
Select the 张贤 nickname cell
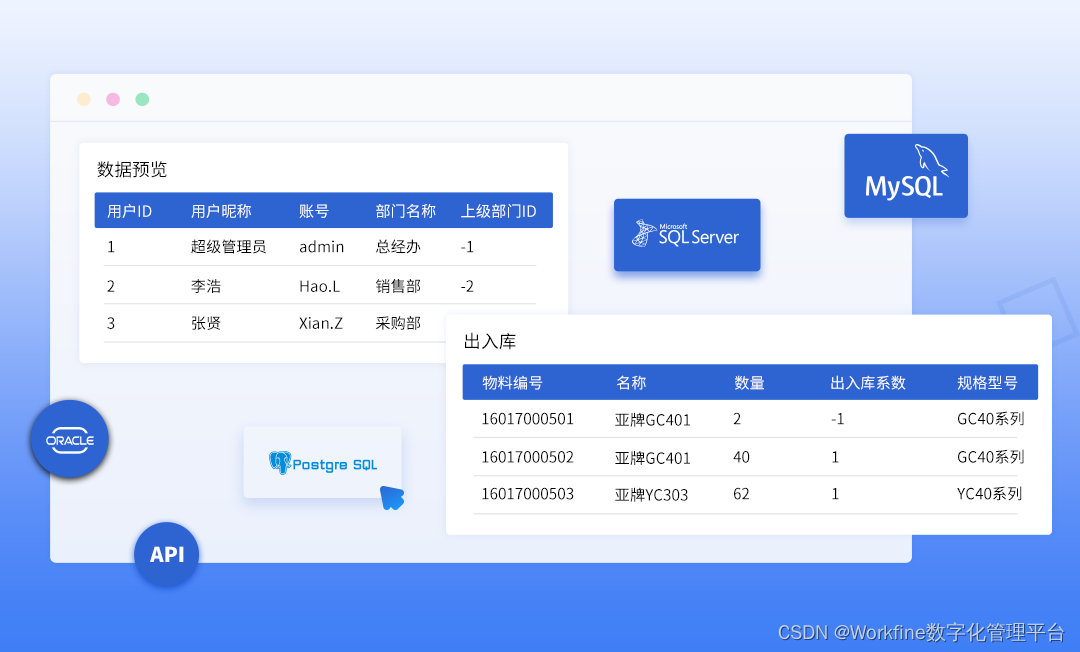206,323
